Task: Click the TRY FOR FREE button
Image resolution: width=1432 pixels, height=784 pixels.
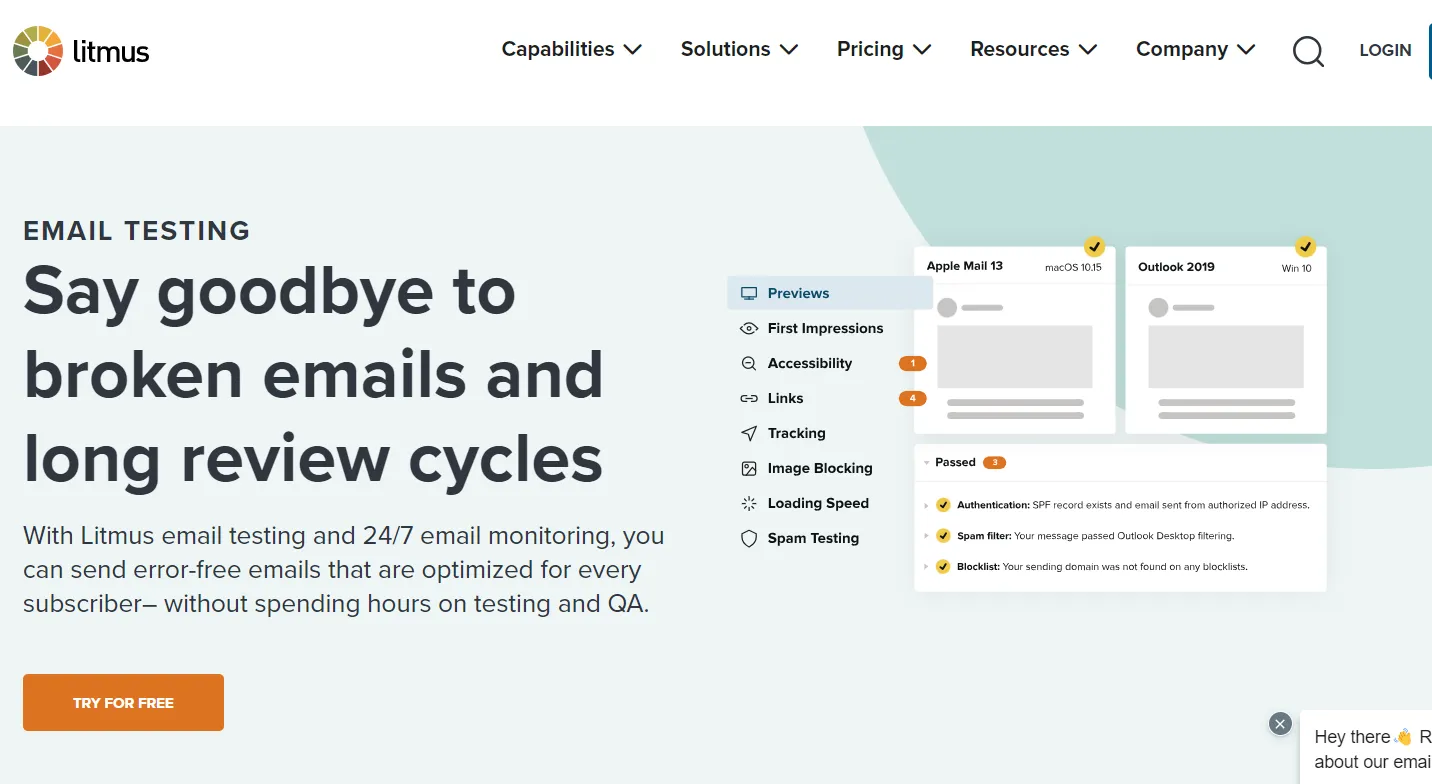Action: (x=123, y=702)
